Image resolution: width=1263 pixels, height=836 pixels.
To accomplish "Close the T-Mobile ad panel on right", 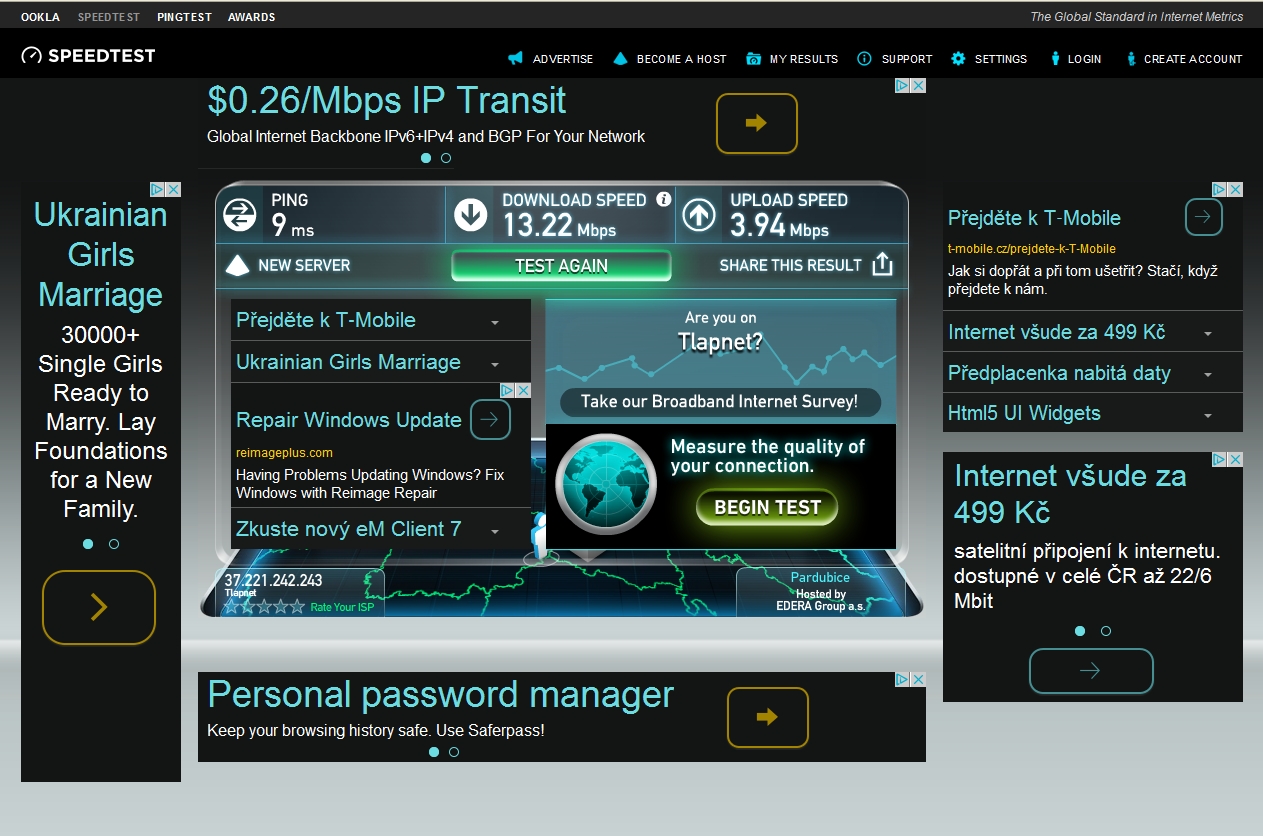I will (1235, 189).
